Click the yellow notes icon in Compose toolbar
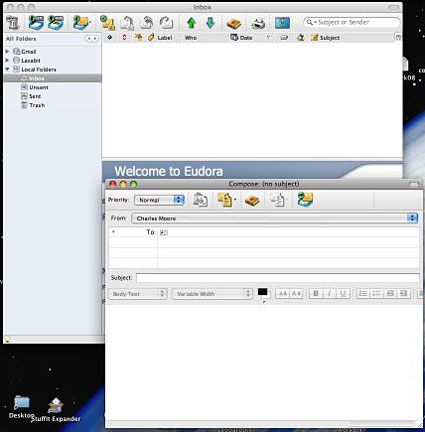This screenshot has height=432, width=425. 224,200
